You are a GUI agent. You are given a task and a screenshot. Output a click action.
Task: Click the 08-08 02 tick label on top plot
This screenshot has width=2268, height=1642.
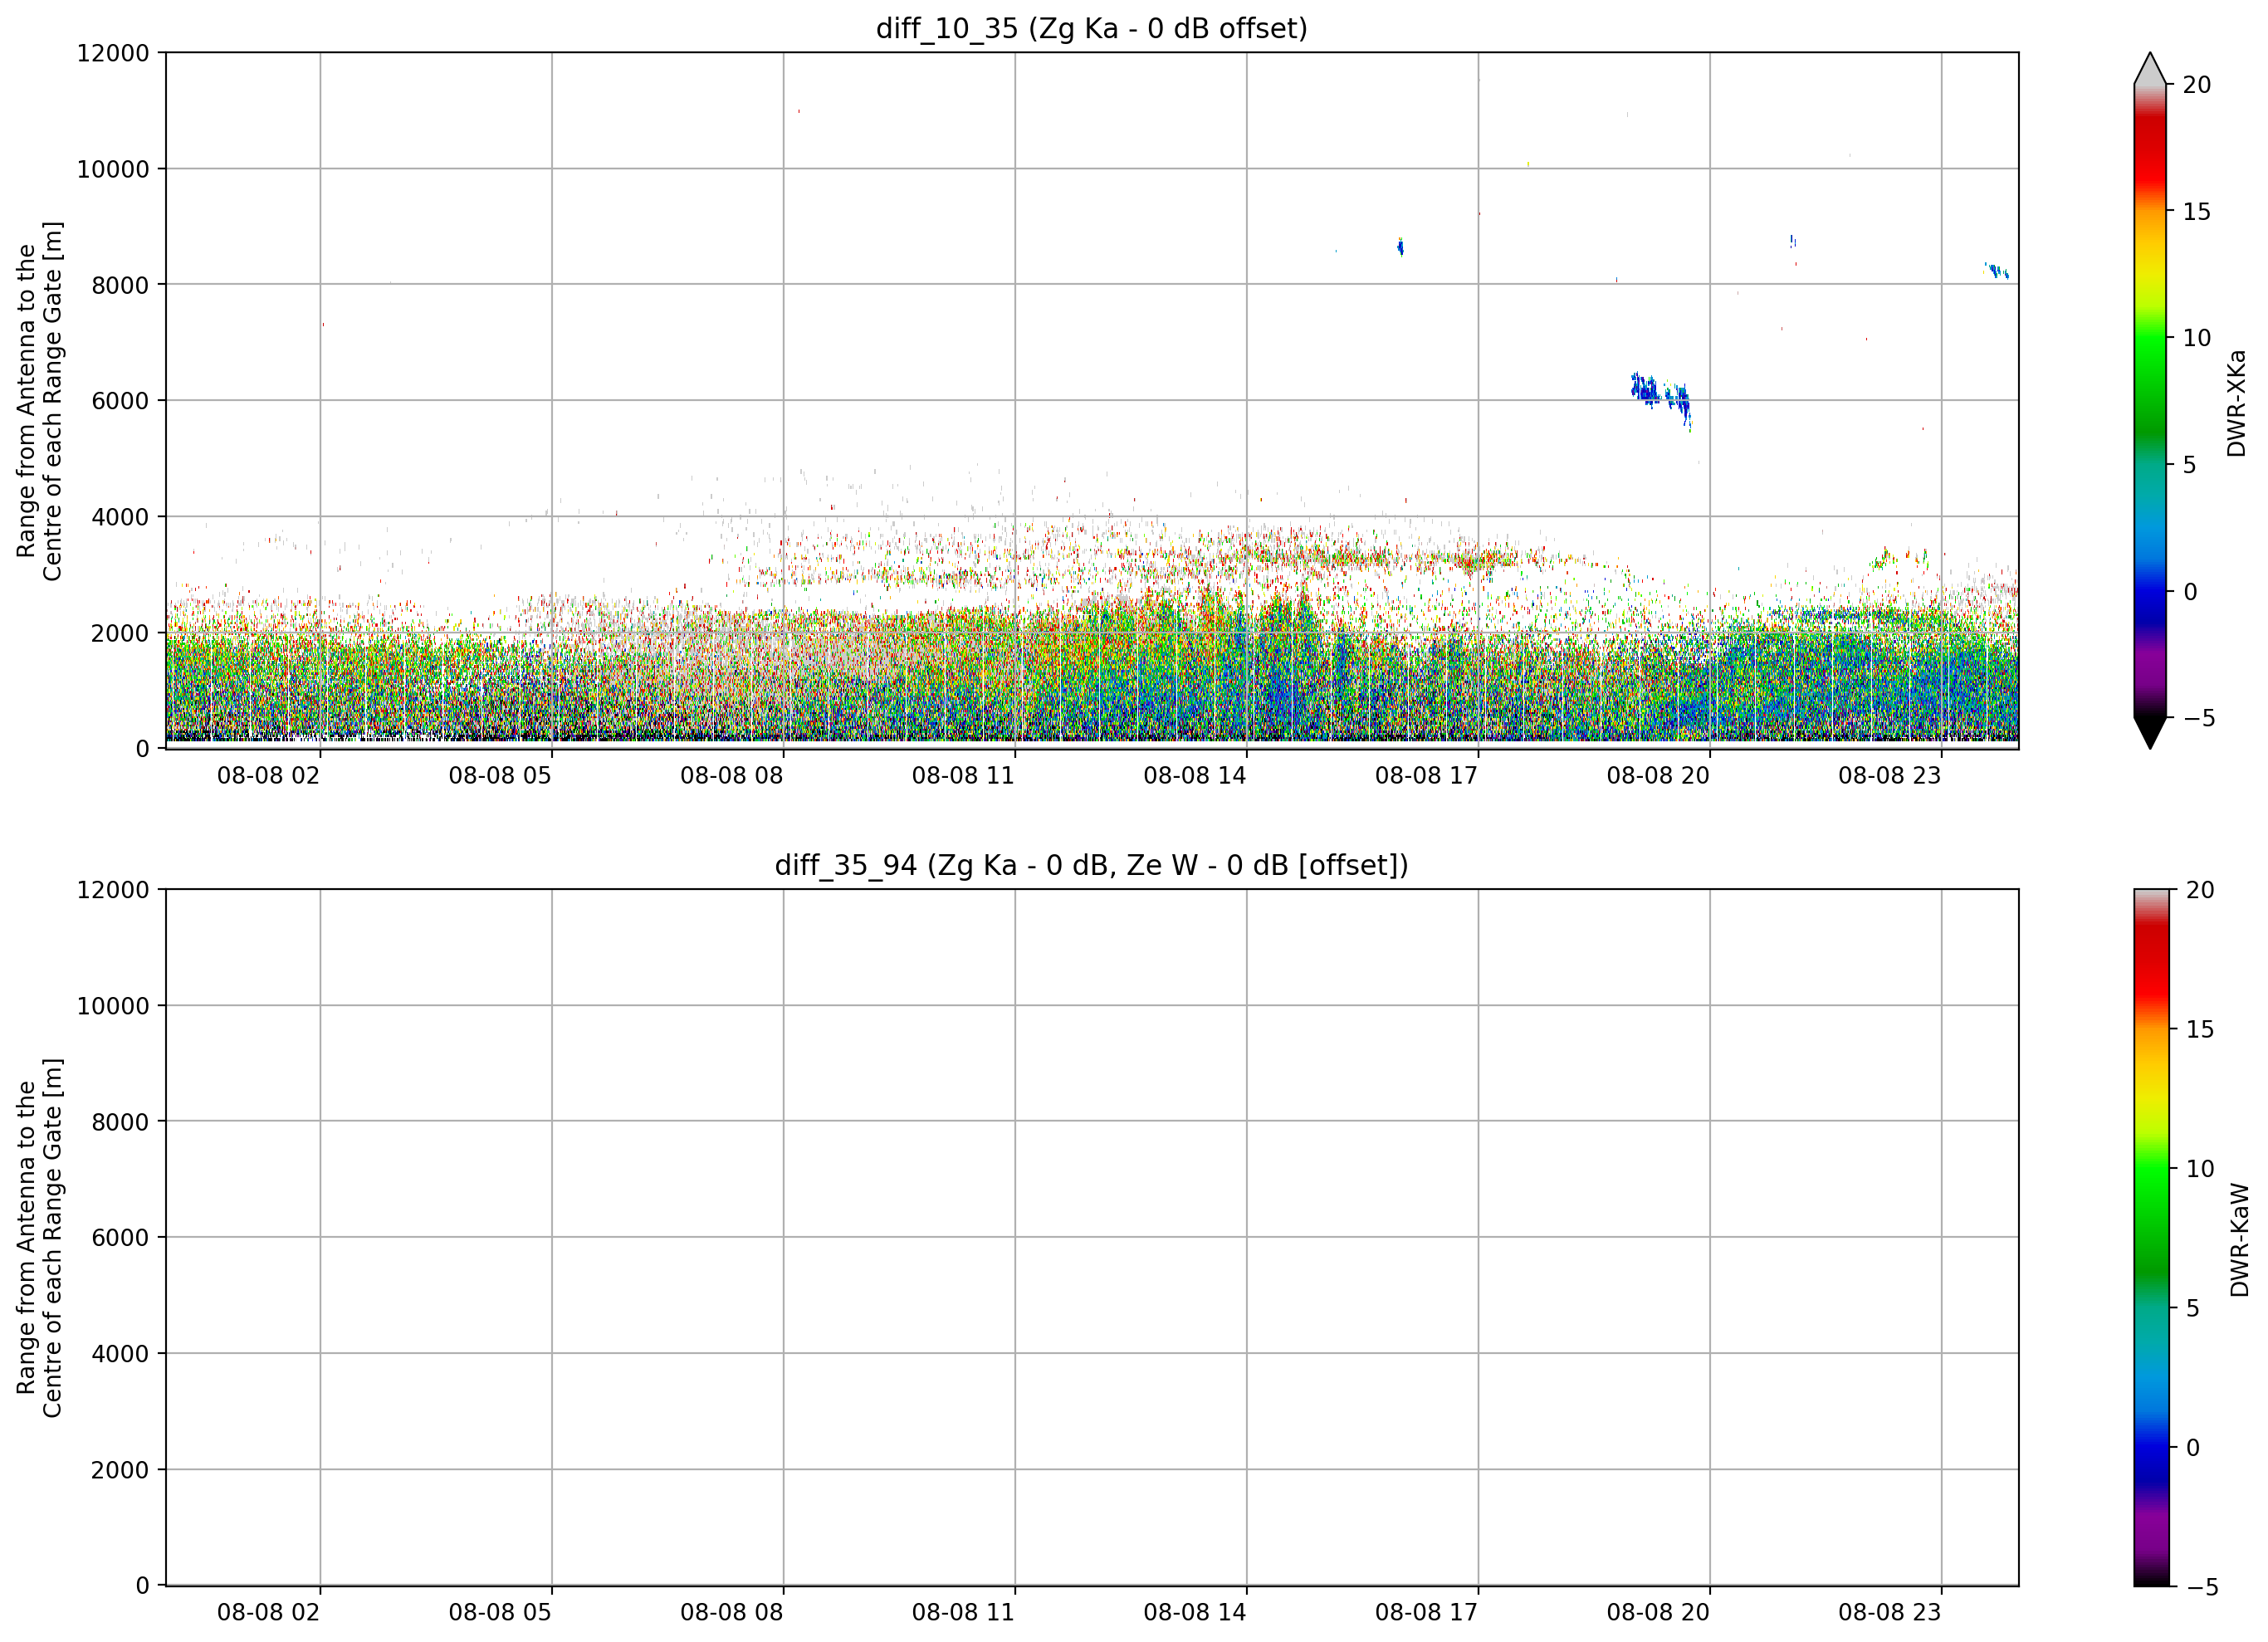coord(268,775)
